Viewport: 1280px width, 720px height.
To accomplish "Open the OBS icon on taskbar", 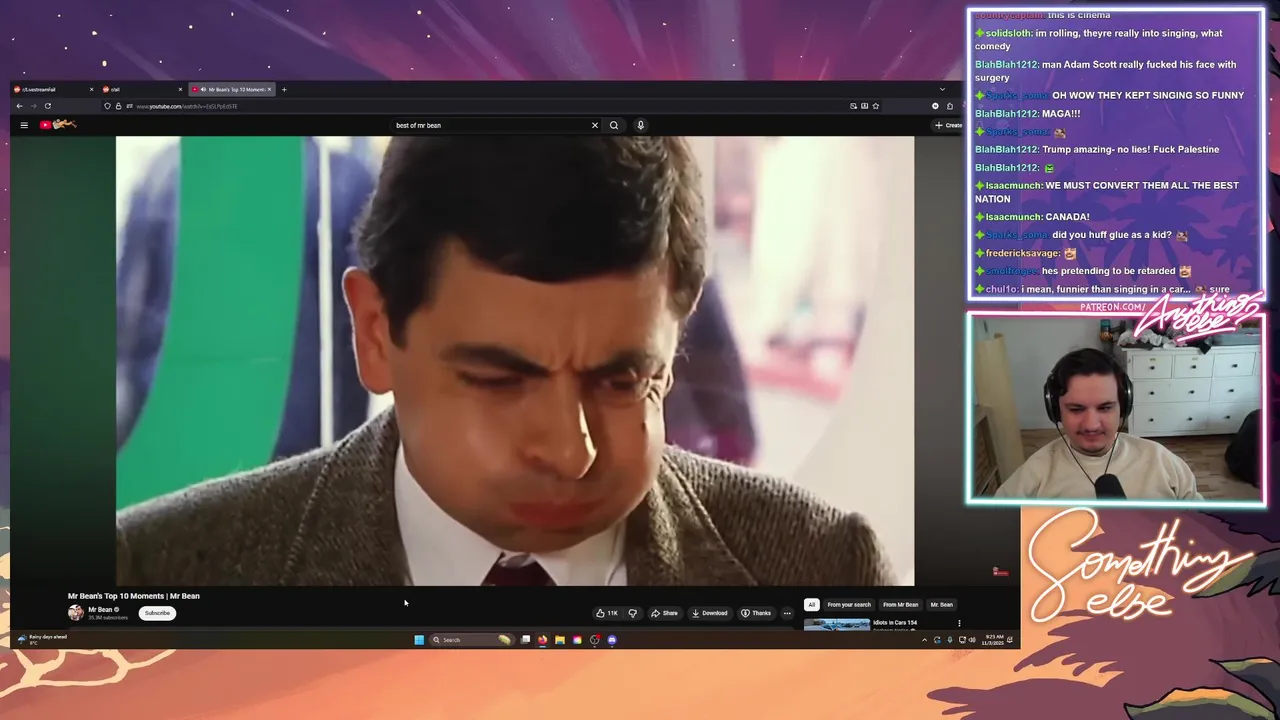I will click(x=595, y=640).
